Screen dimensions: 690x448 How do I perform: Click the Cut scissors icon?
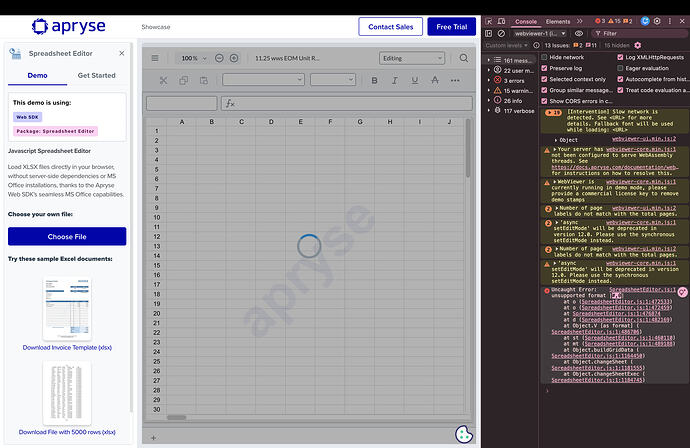(x=163, y=80)
